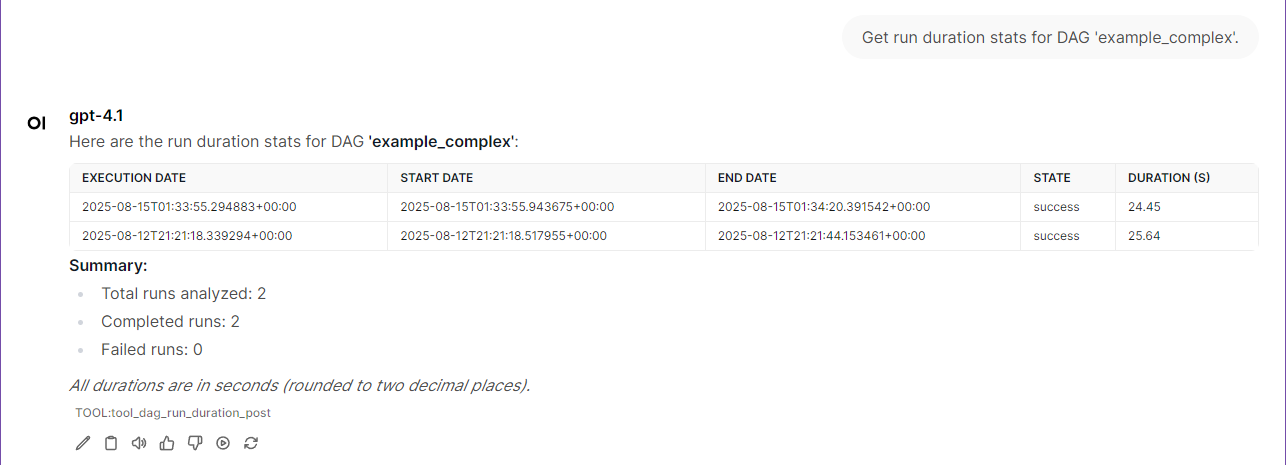Screen dimensions: 1286x465
Task: Click the OI model avatar icon
Action: (37, 123)
